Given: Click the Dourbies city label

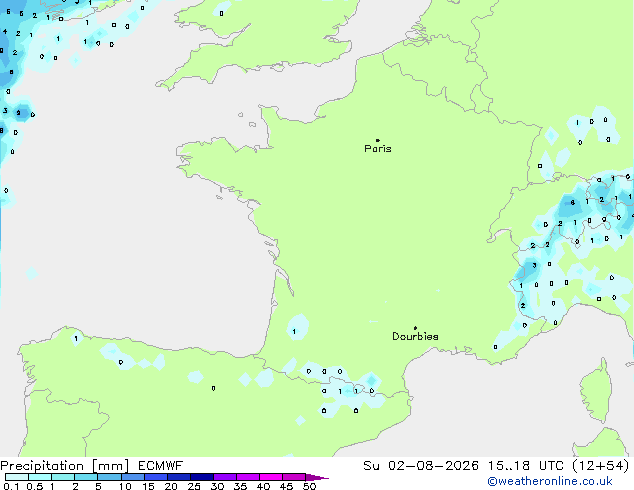Looking at the screenshot, I should [415, 336].
